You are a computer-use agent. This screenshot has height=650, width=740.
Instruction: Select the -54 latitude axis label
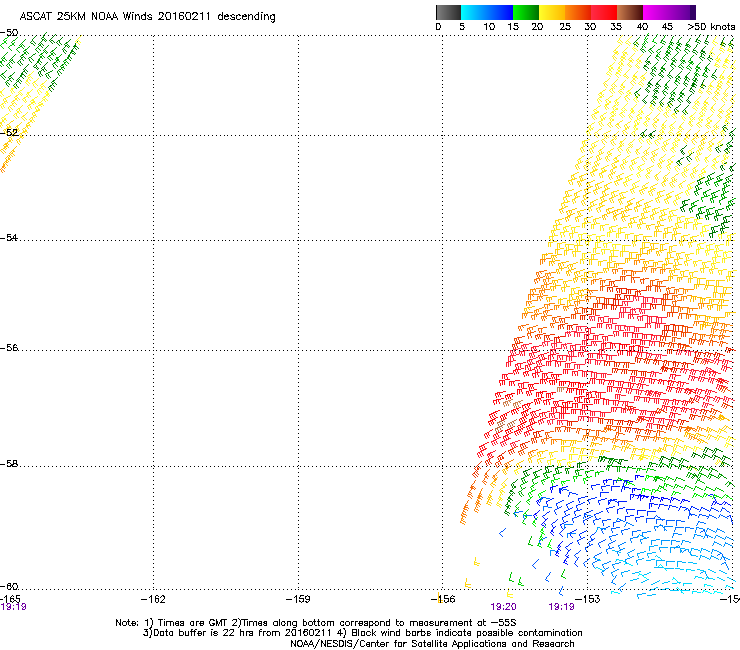9,238
